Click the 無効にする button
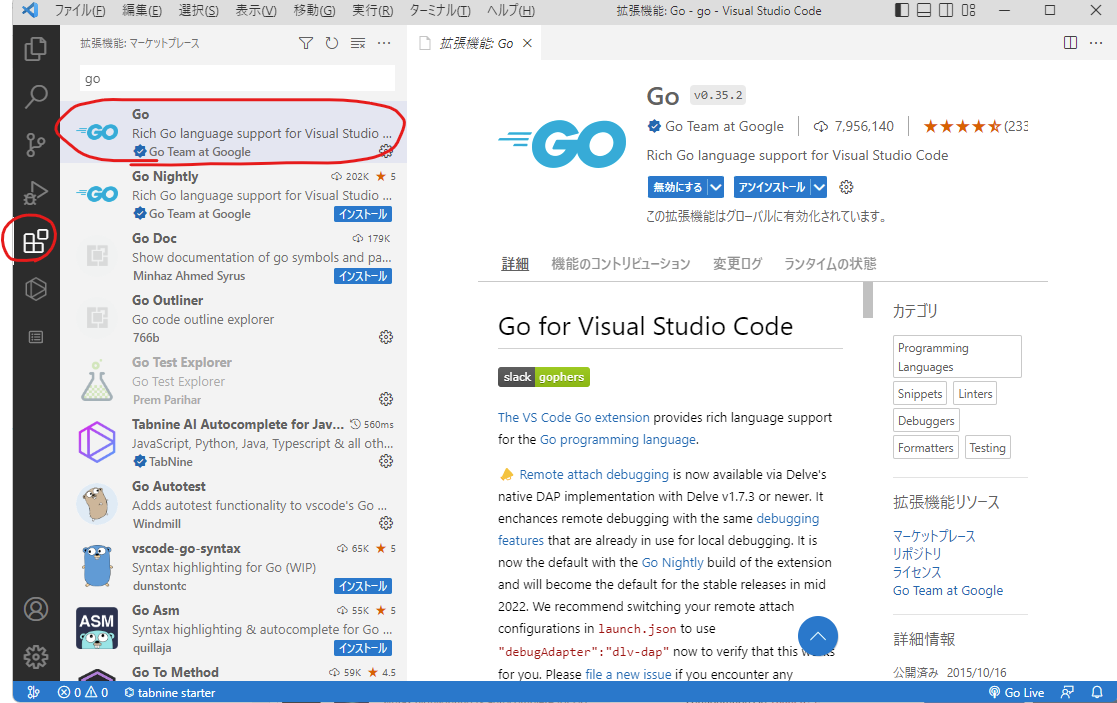 tap(677, 187)
